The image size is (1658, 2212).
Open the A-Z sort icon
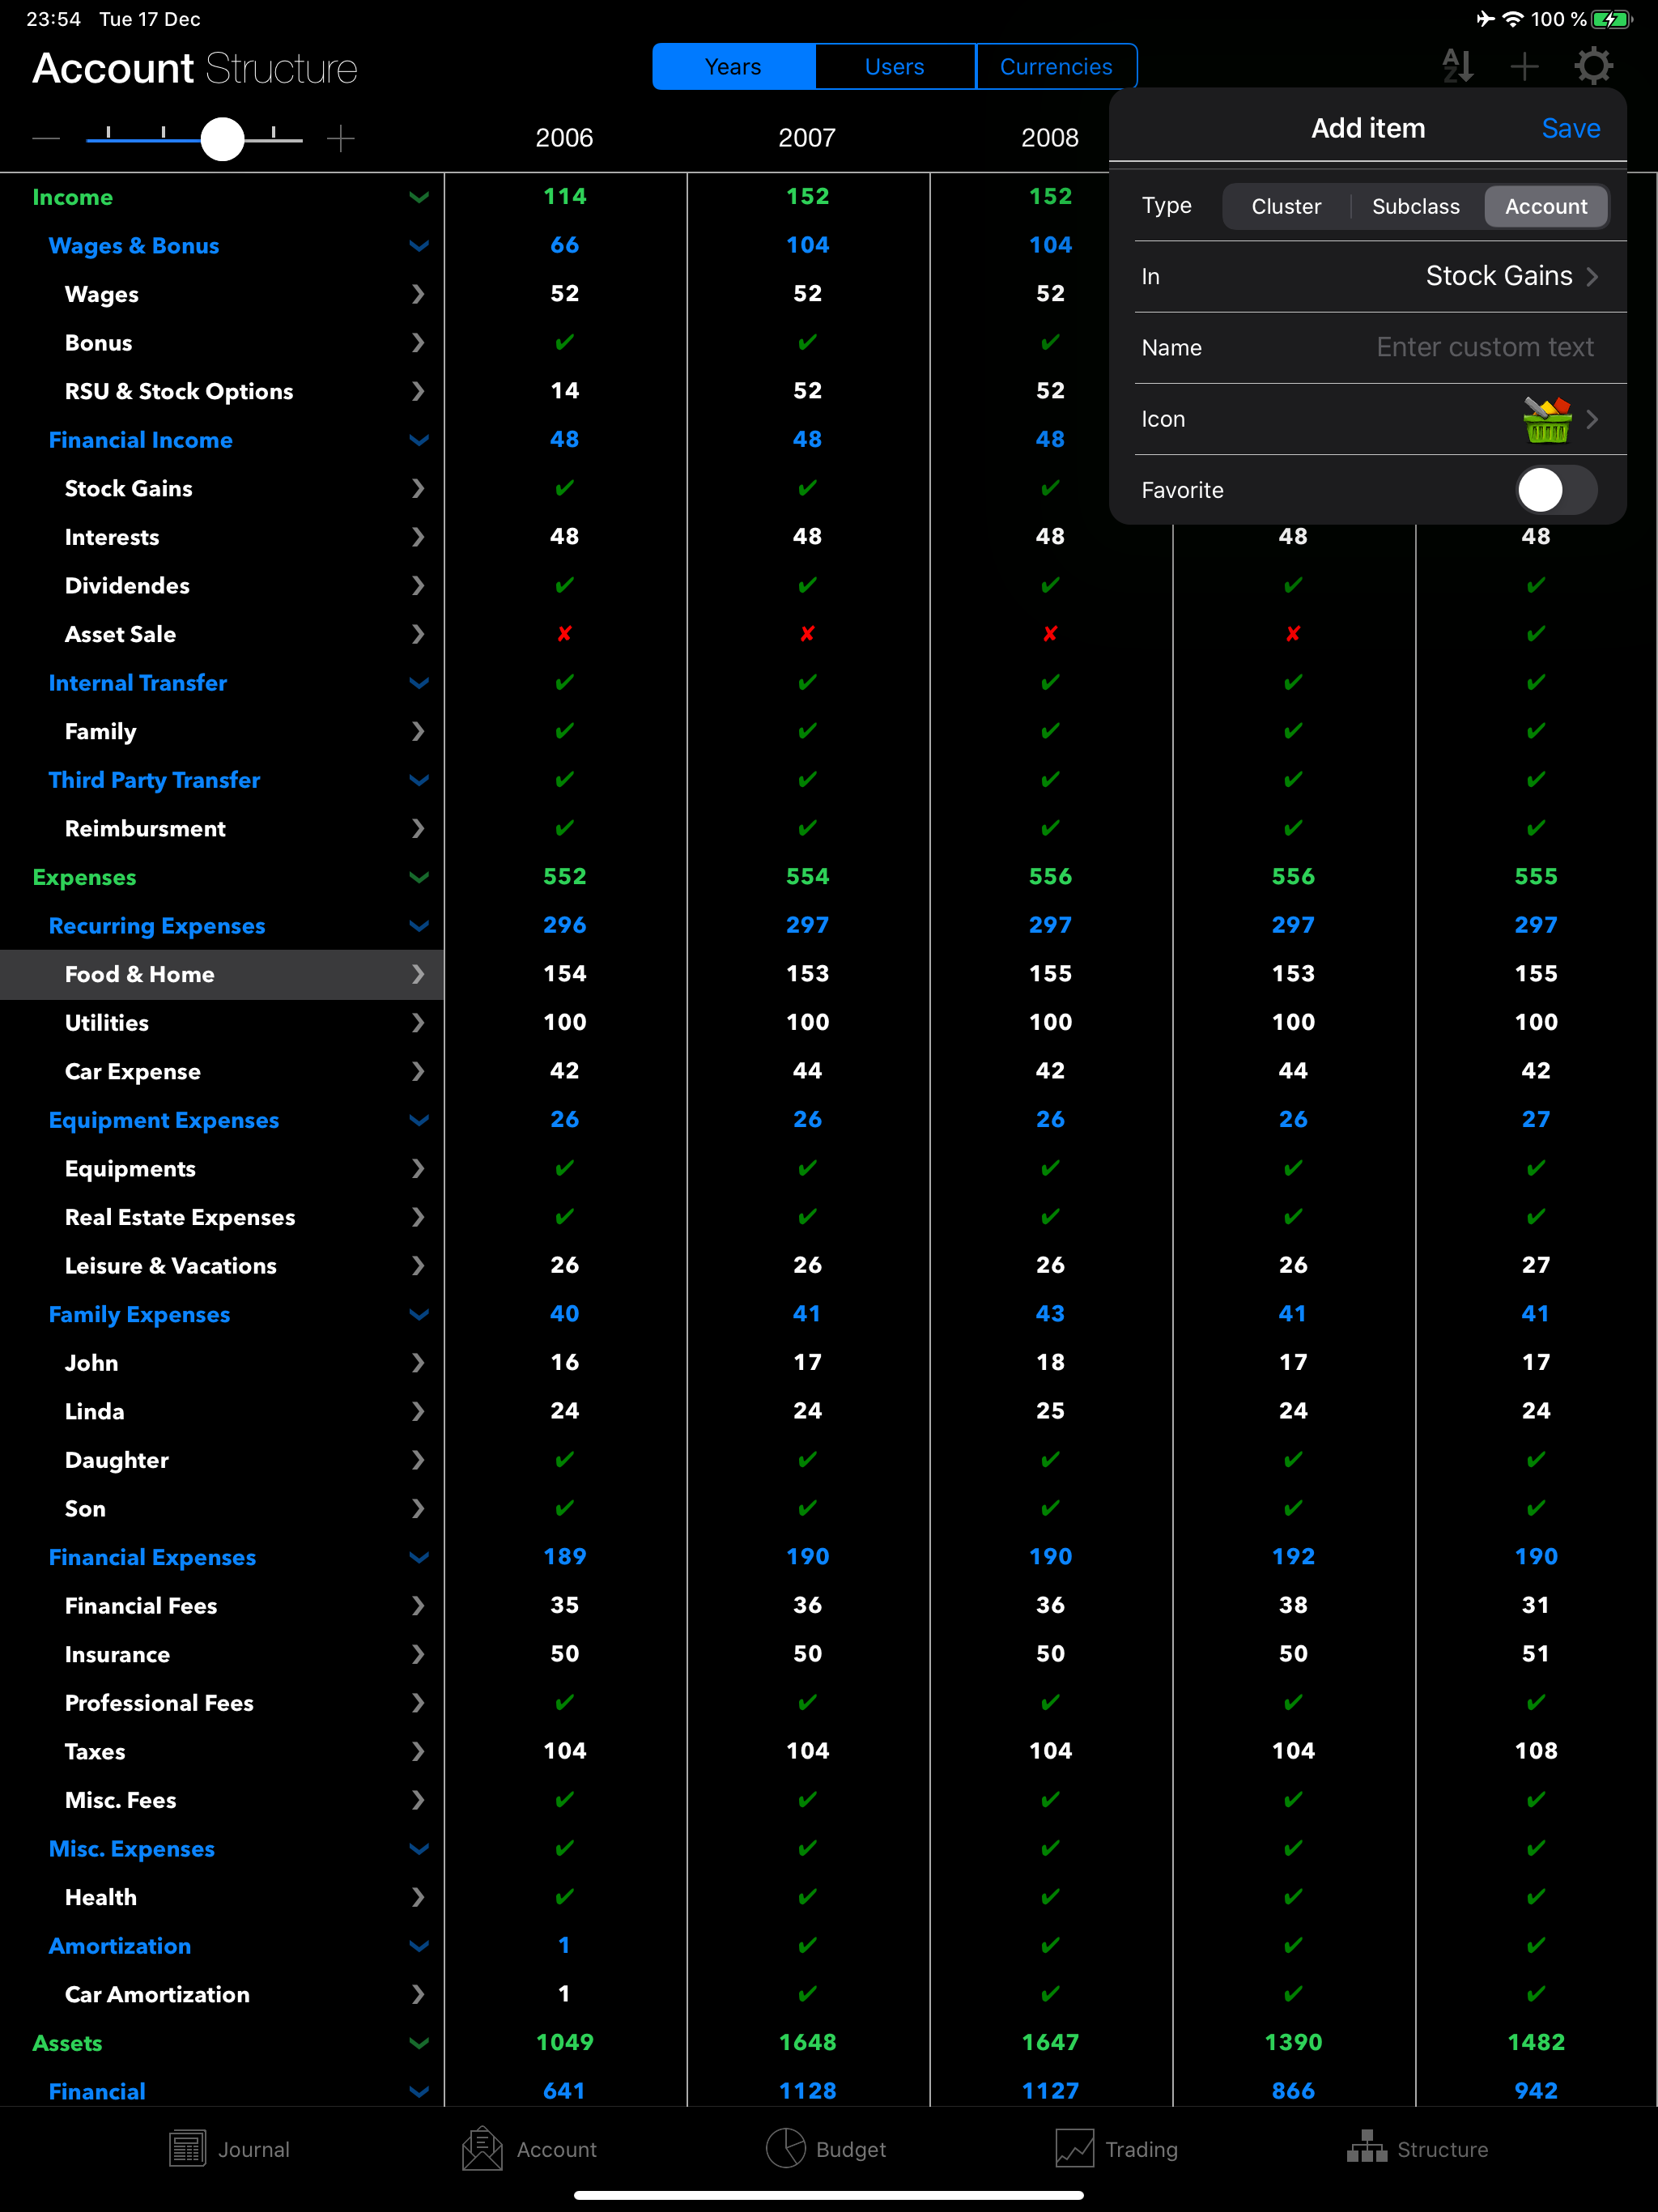[1457, 67]
